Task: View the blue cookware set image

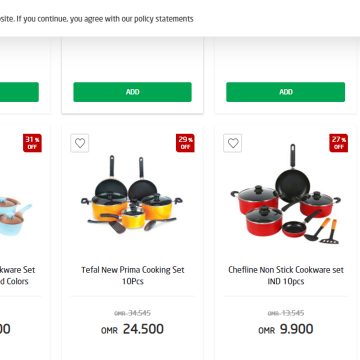Action: click(x=15, y=216)
